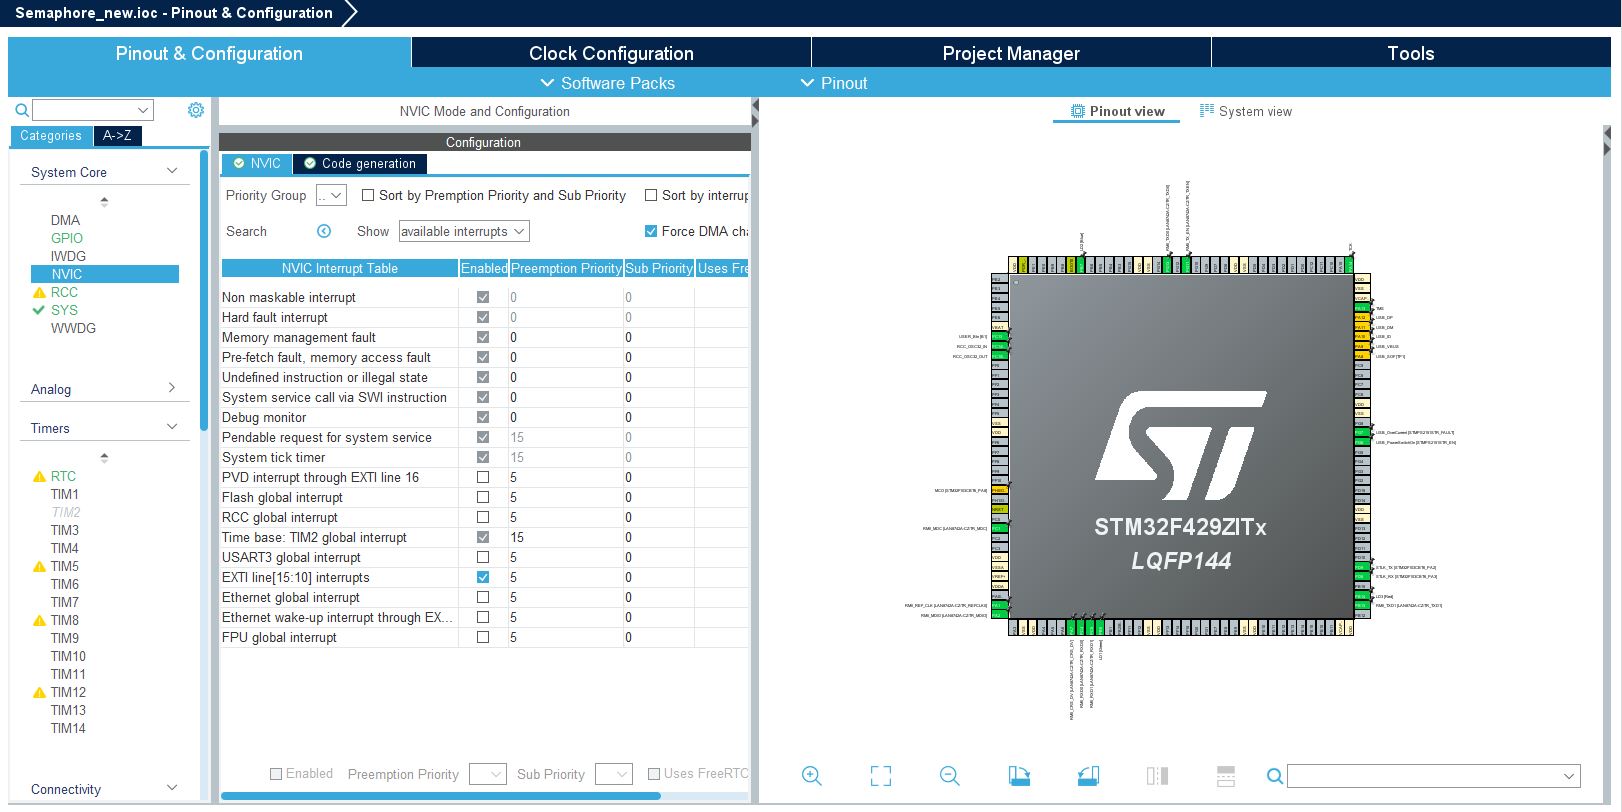Click the Pinout view chip icon
This screenshot has height=812, width=1622.
tap(1077, 111)
